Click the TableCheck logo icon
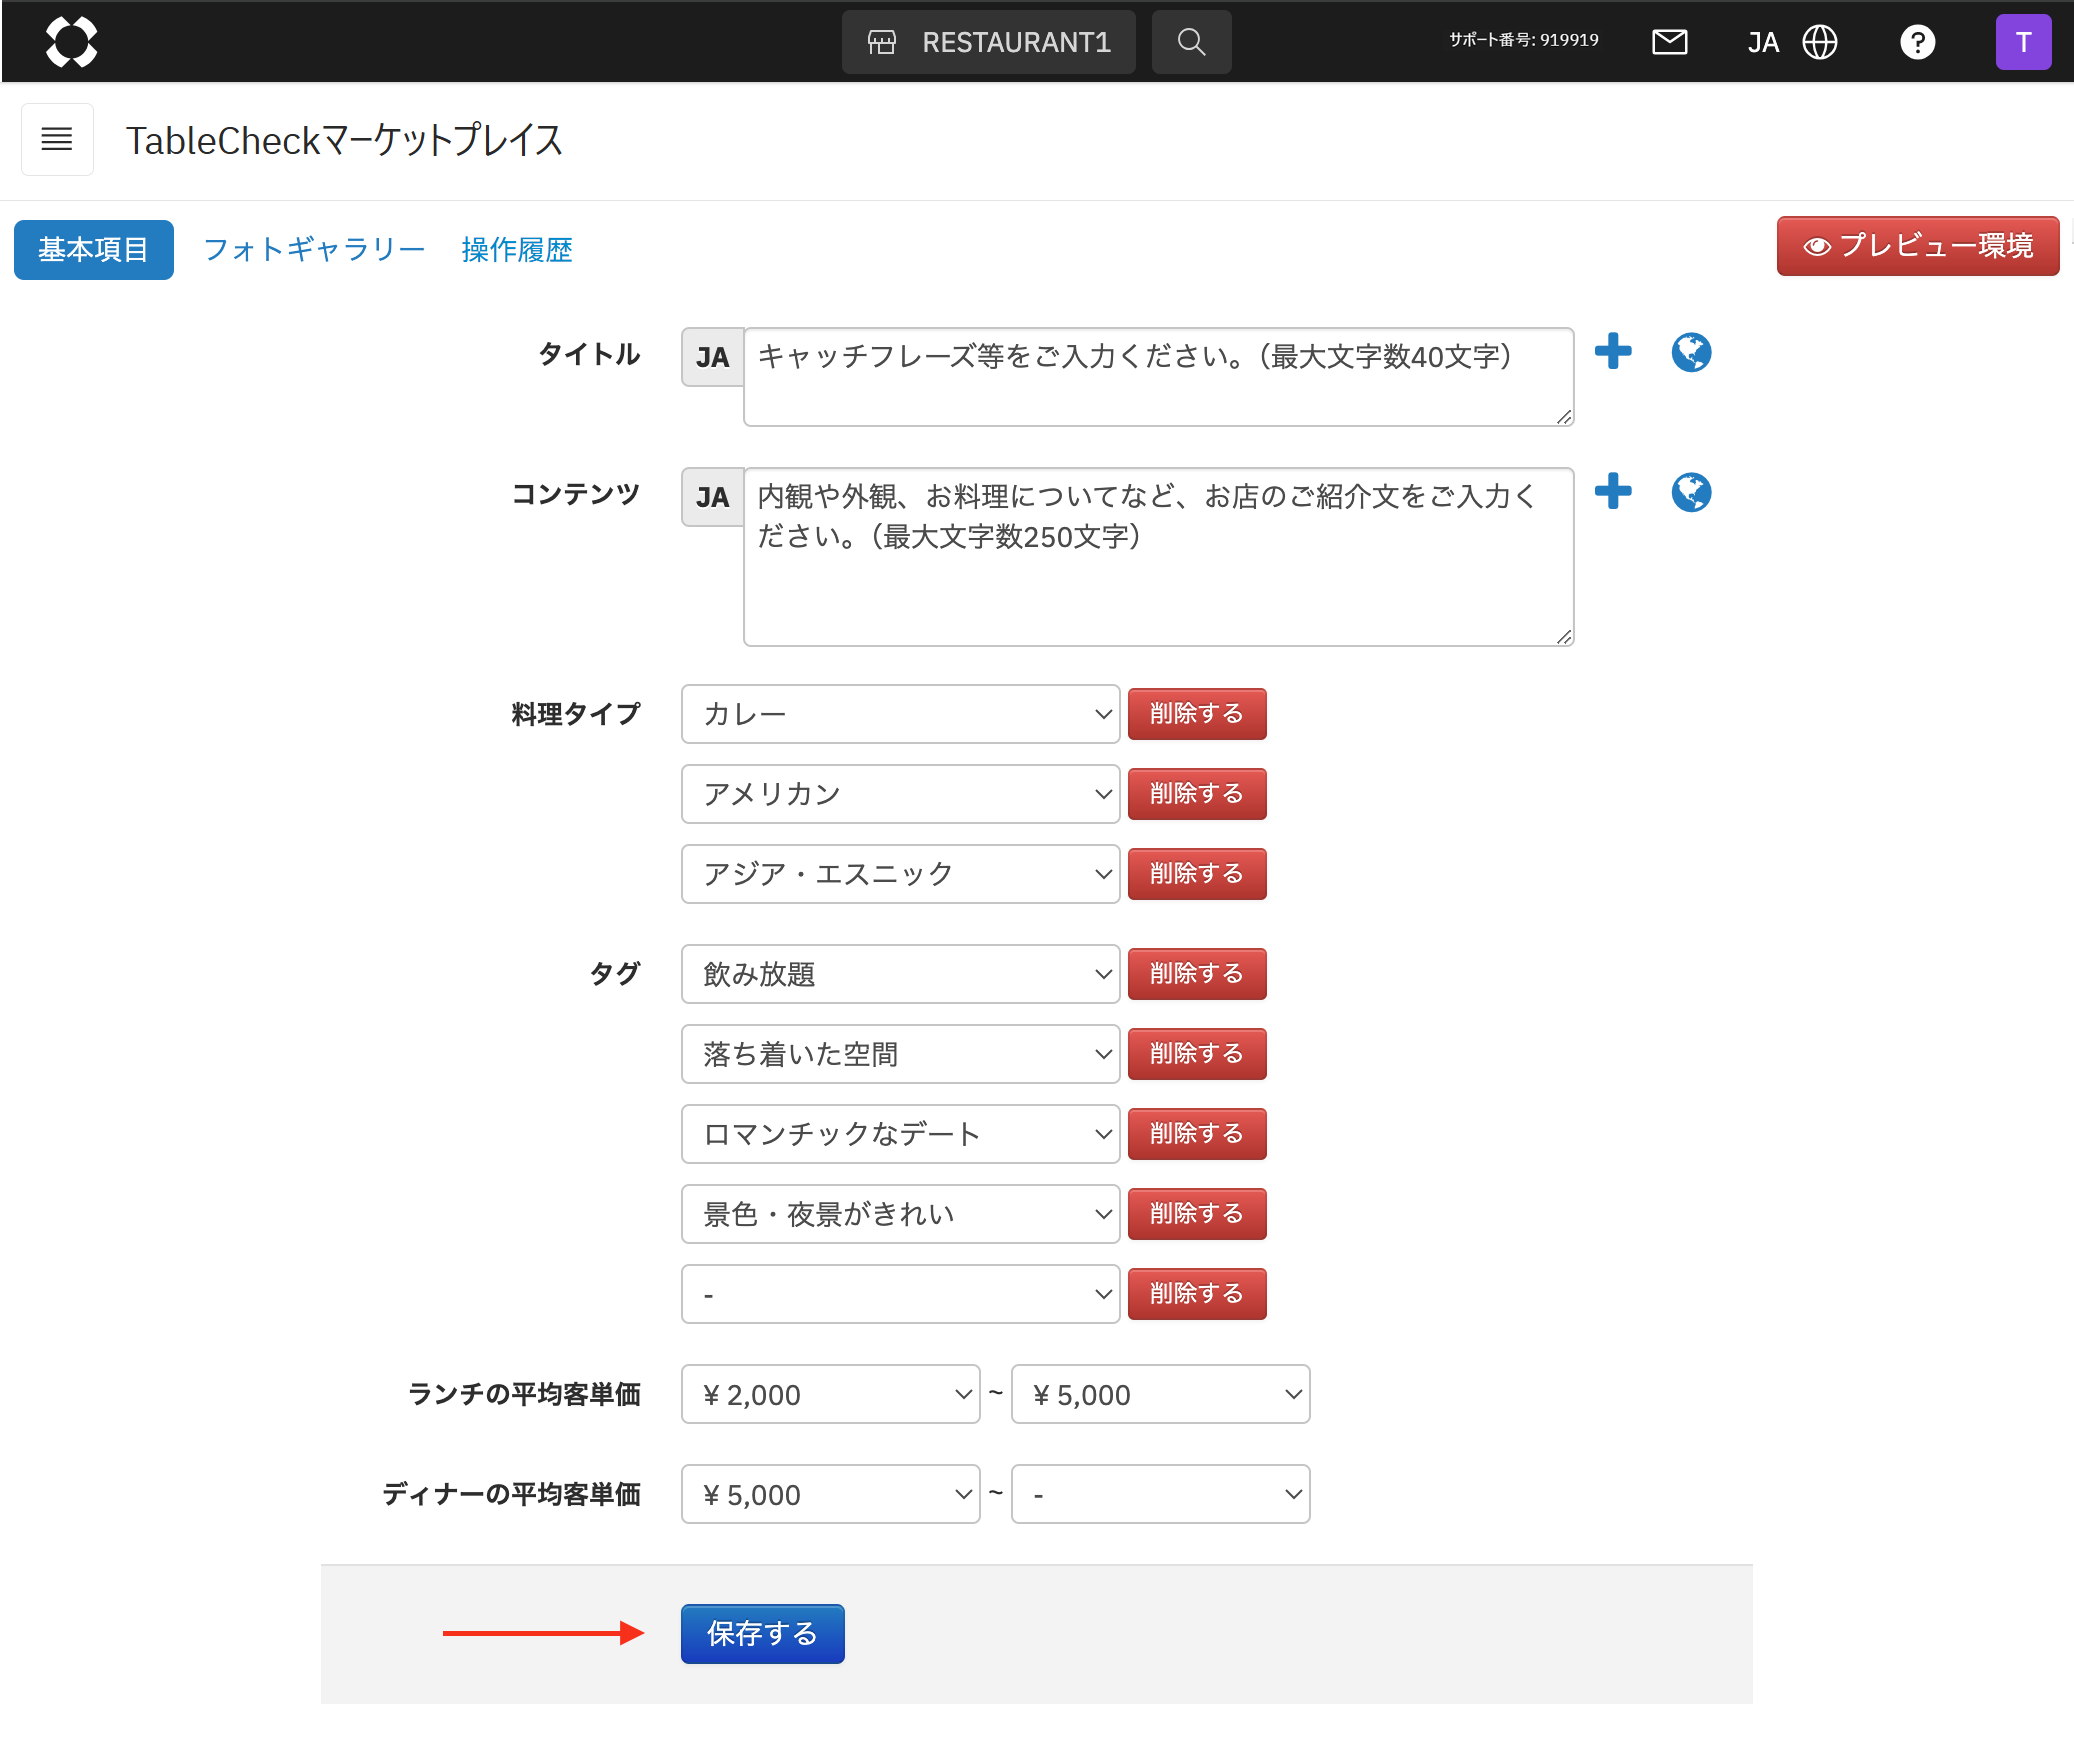The image size is (2074, 1740). (x=71, y=42)
